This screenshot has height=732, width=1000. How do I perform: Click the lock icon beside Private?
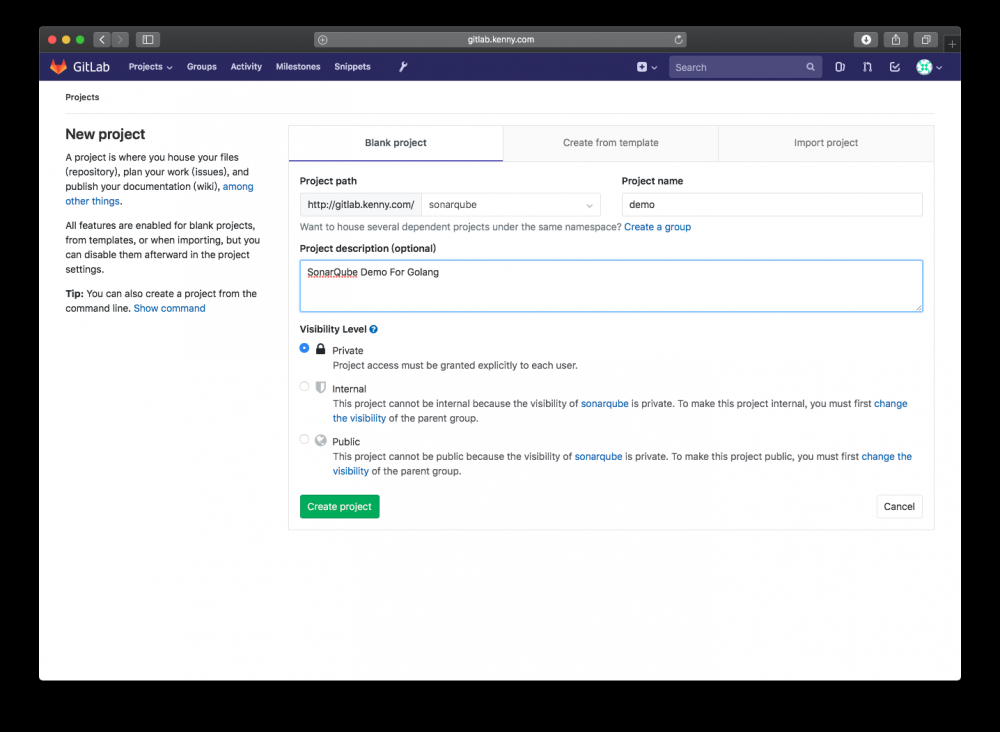pos(321,349)
